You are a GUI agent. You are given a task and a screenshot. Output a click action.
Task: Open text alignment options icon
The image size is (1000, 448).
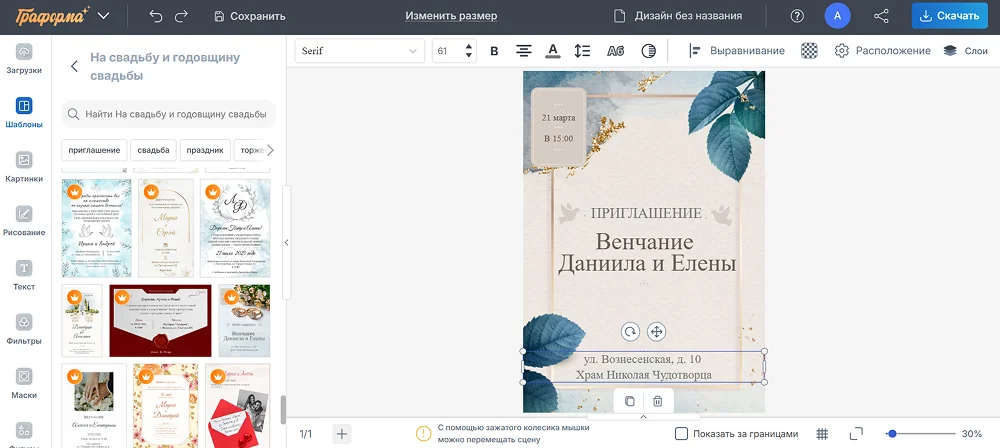coord(523,51)
